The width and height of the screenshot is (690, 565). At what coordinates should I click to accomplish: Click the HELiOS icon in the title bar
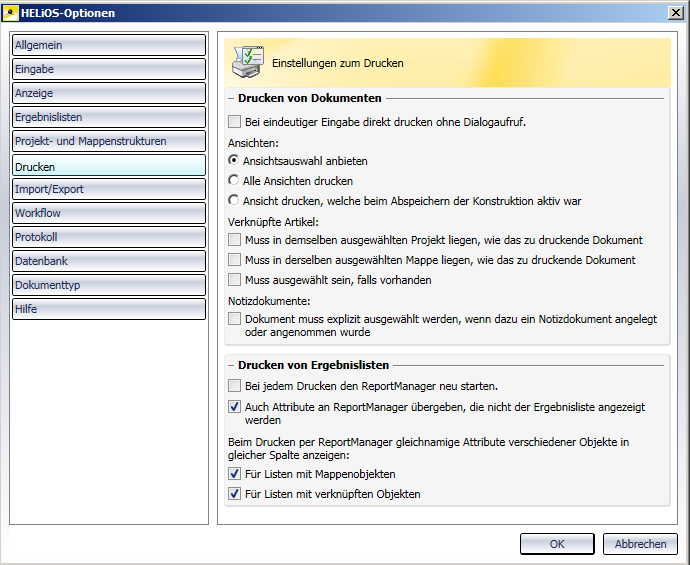coord(11,13)
